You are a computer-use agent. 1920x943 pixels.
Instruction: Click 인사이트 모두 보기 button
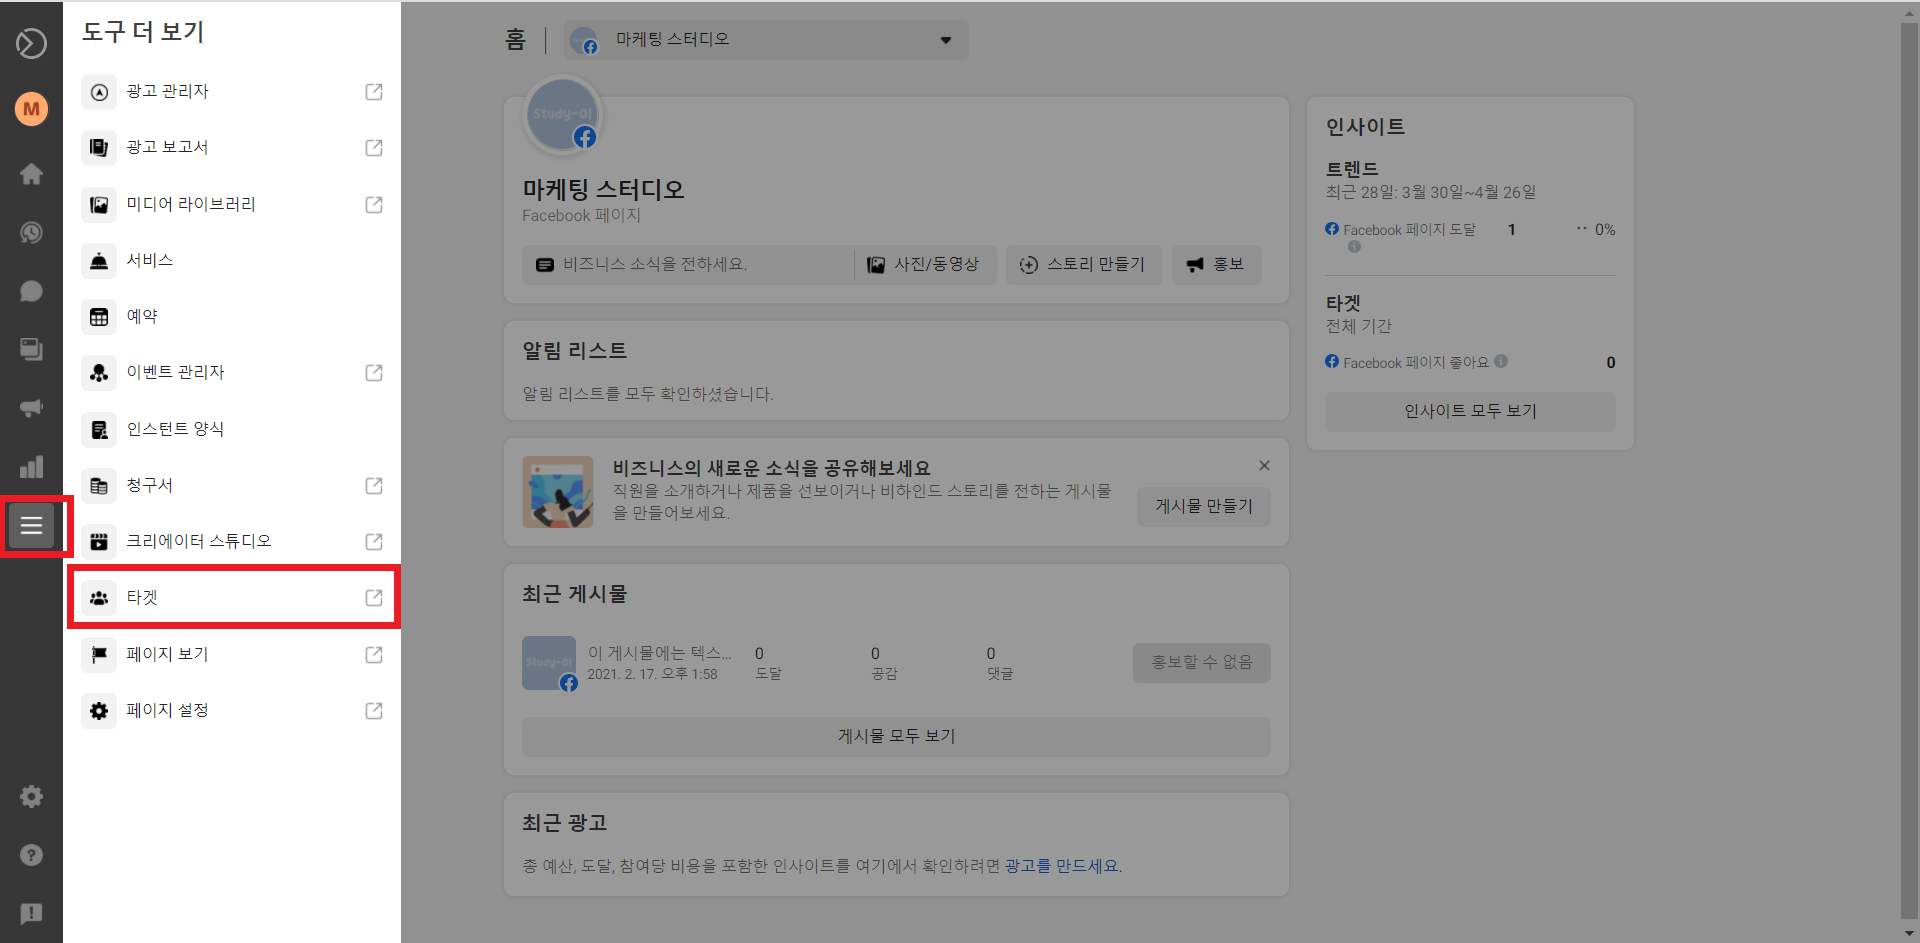[1470, 411]
